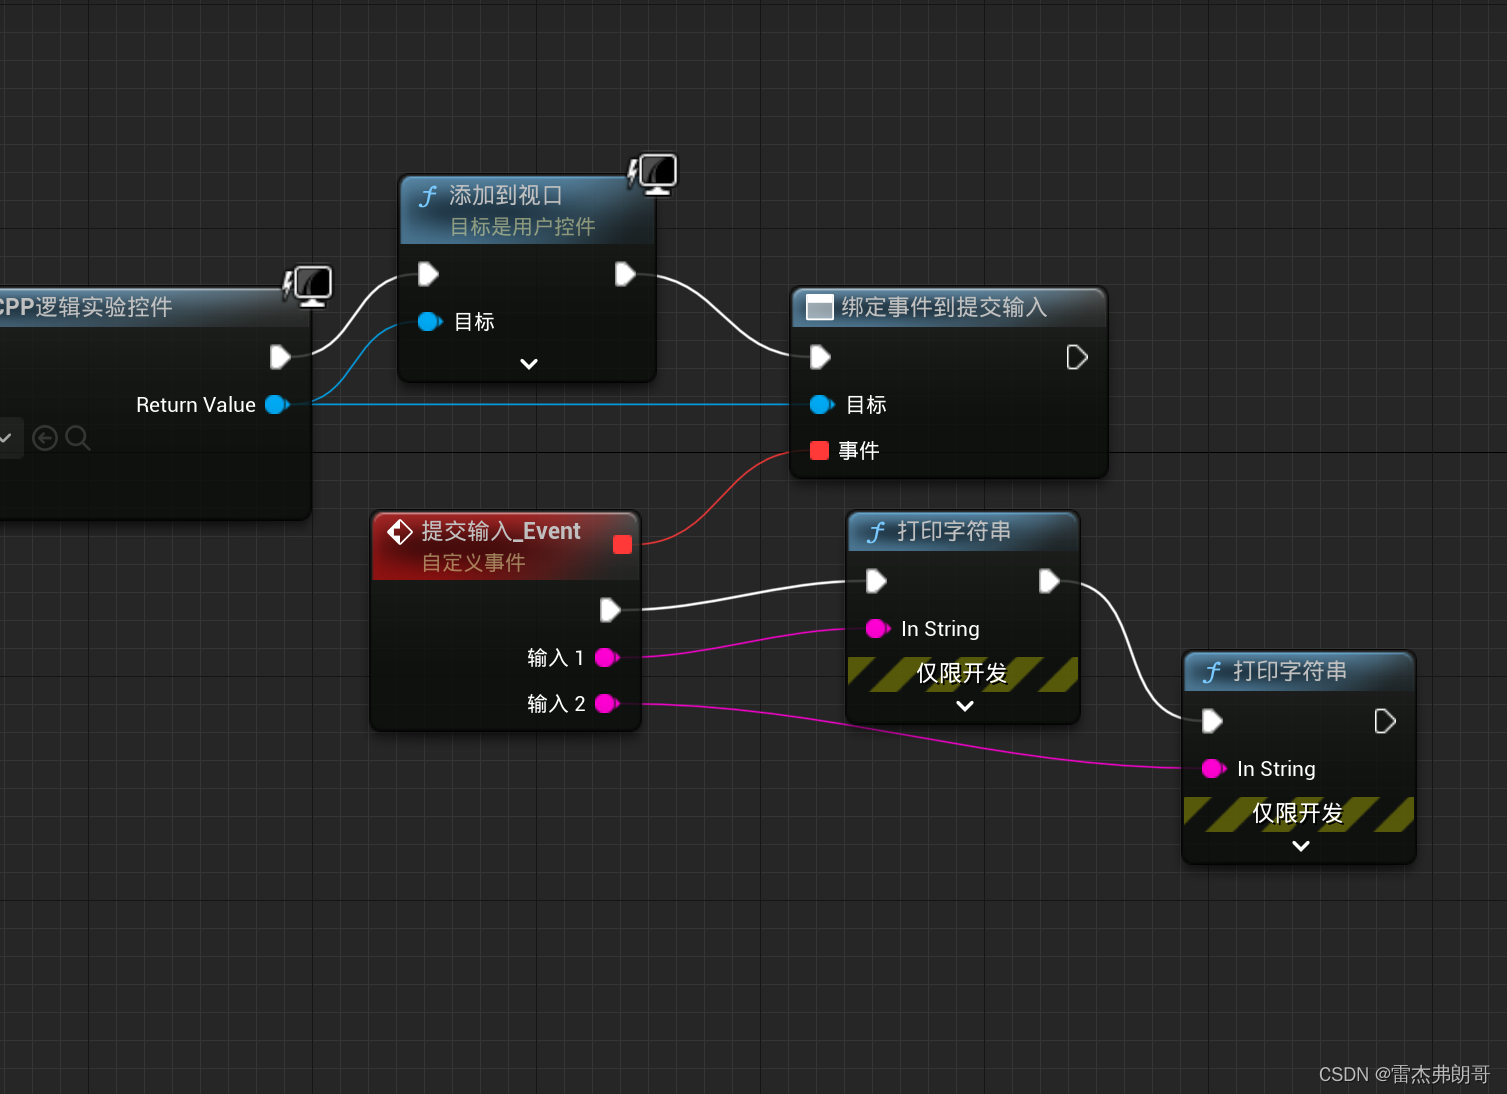Expand the 添加到视口 node's advanced pins
Screen dimensions: 1507x1094
click(529, 364)
